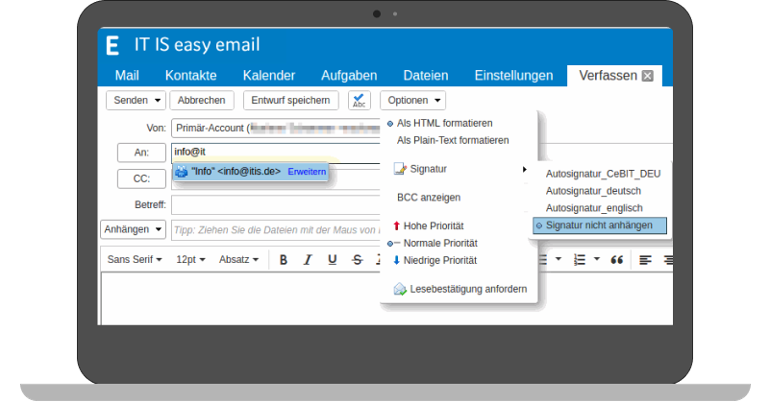Choose Autosignatur_deutsch signature

click(x=593, y=191)
